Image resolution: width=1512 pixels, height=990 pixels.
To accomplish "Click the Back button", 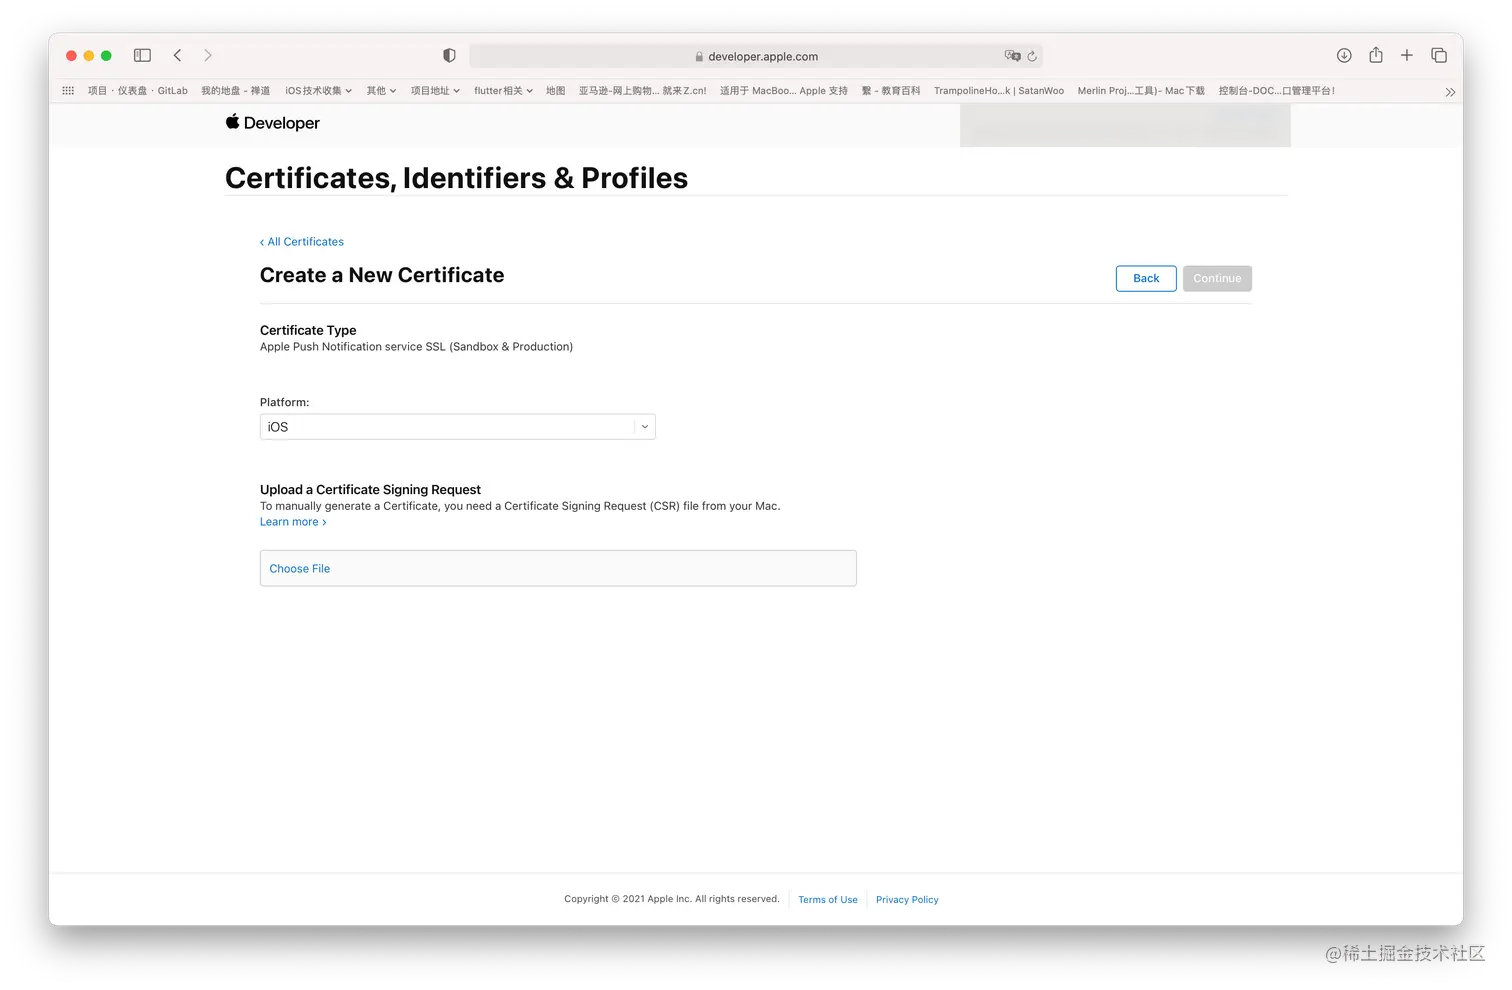I will point(1146,278).
